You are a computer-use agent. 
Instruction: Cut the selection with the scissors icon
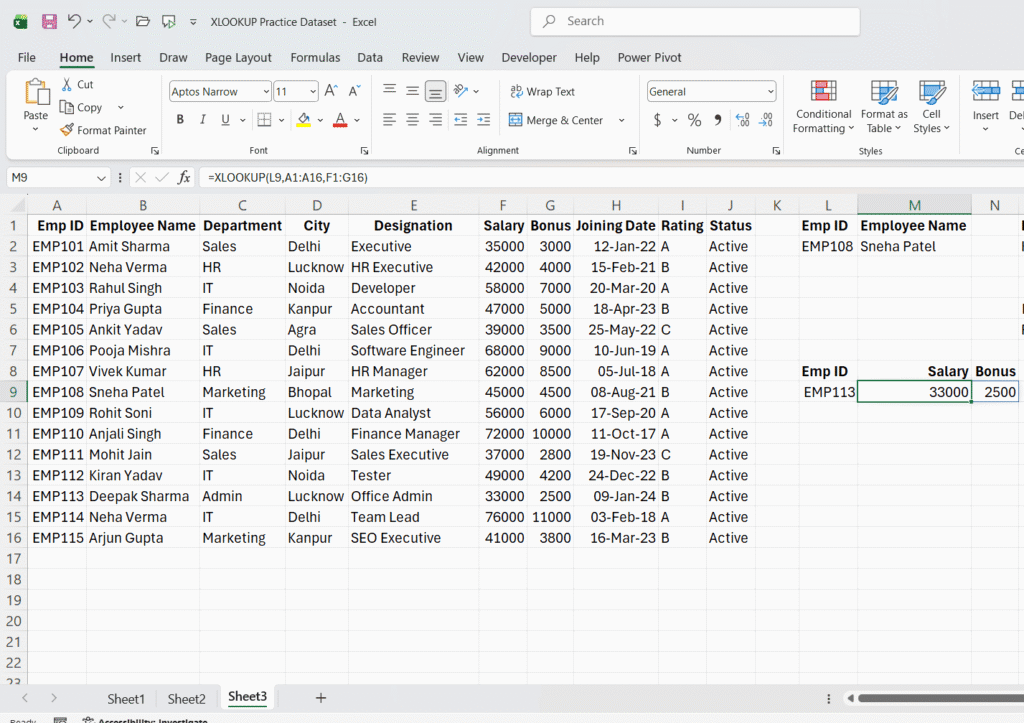coord(67,84)
